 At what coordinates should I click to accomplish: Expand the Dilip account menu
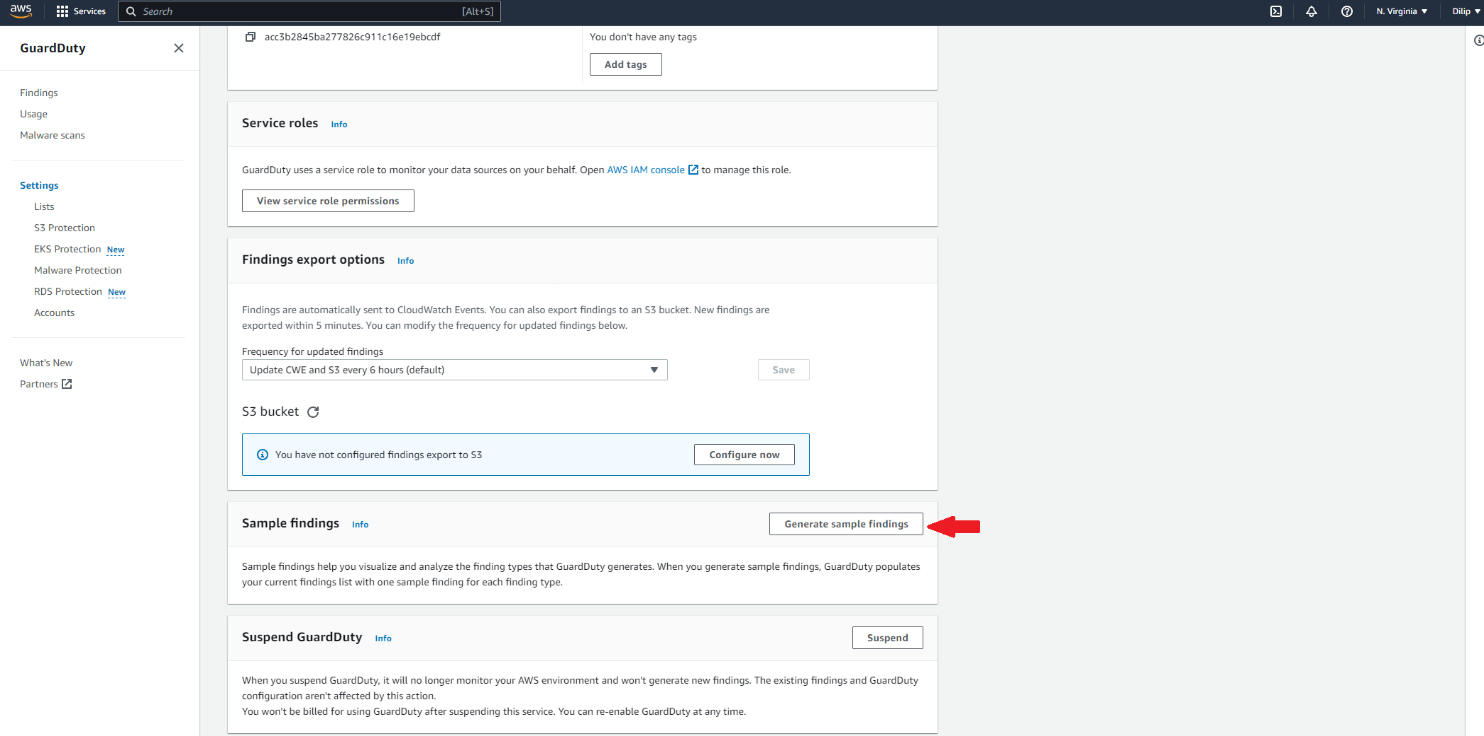pos(1466,12)
